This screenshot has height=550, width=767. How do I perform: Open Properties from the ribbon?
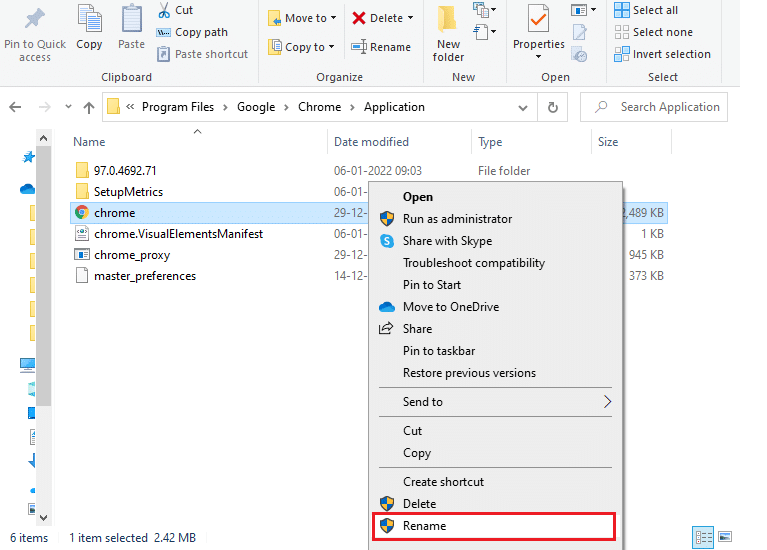click(539, 20)
